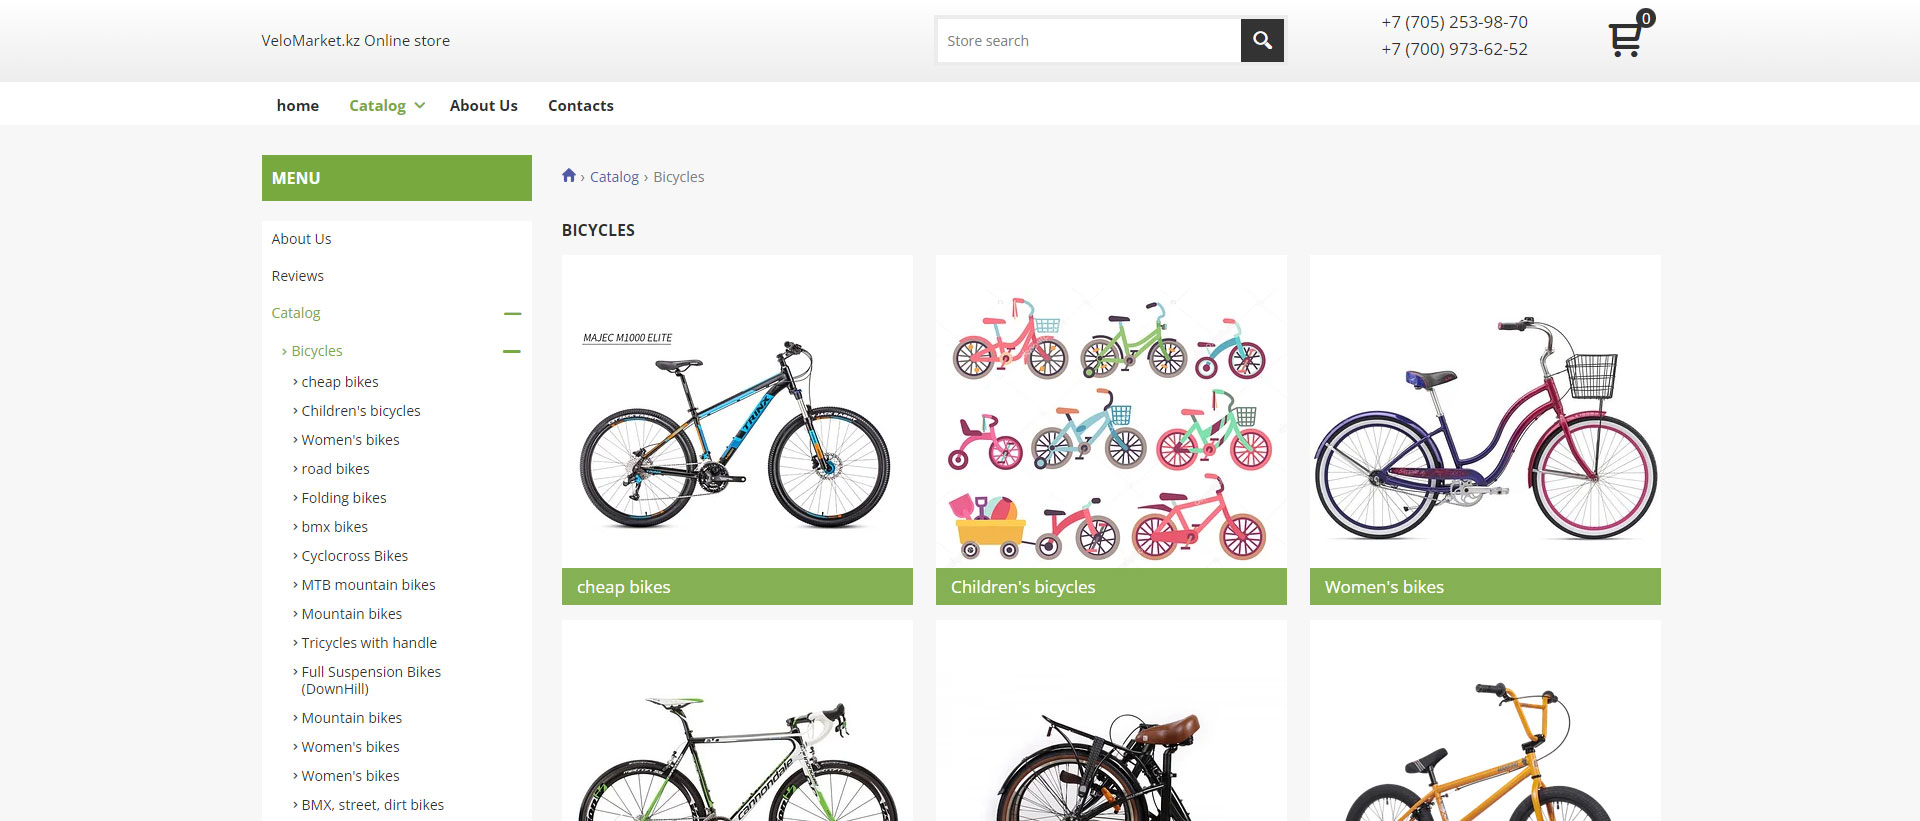This screenshot has height=821, width=1920.
Task: Click Tricycles with handle in sidebar
Action: [x=369, y=643]
